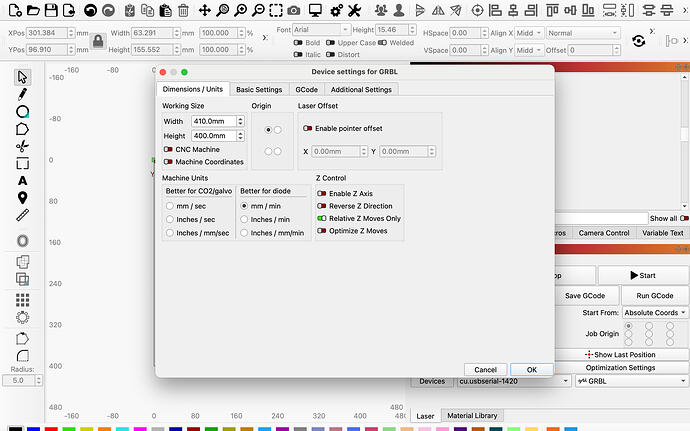Select the Create Text tool
This screenshot has width=690, height=431.
(x=23, y=180)
